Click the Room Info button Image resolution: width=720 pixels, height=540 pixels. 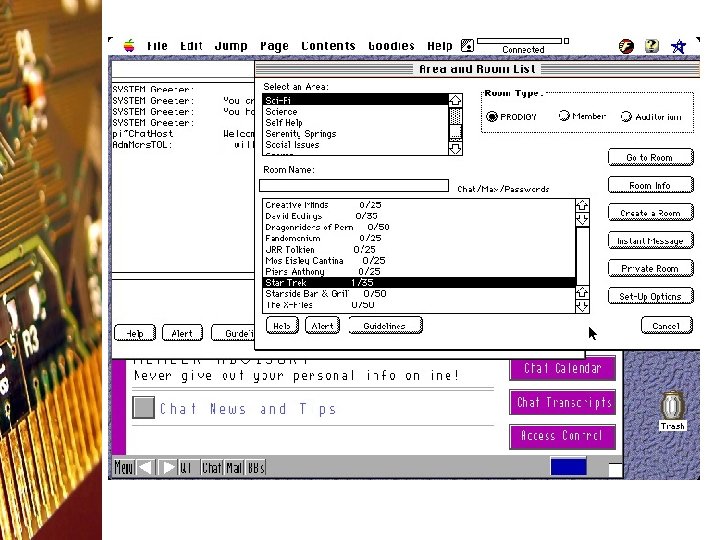650,186
